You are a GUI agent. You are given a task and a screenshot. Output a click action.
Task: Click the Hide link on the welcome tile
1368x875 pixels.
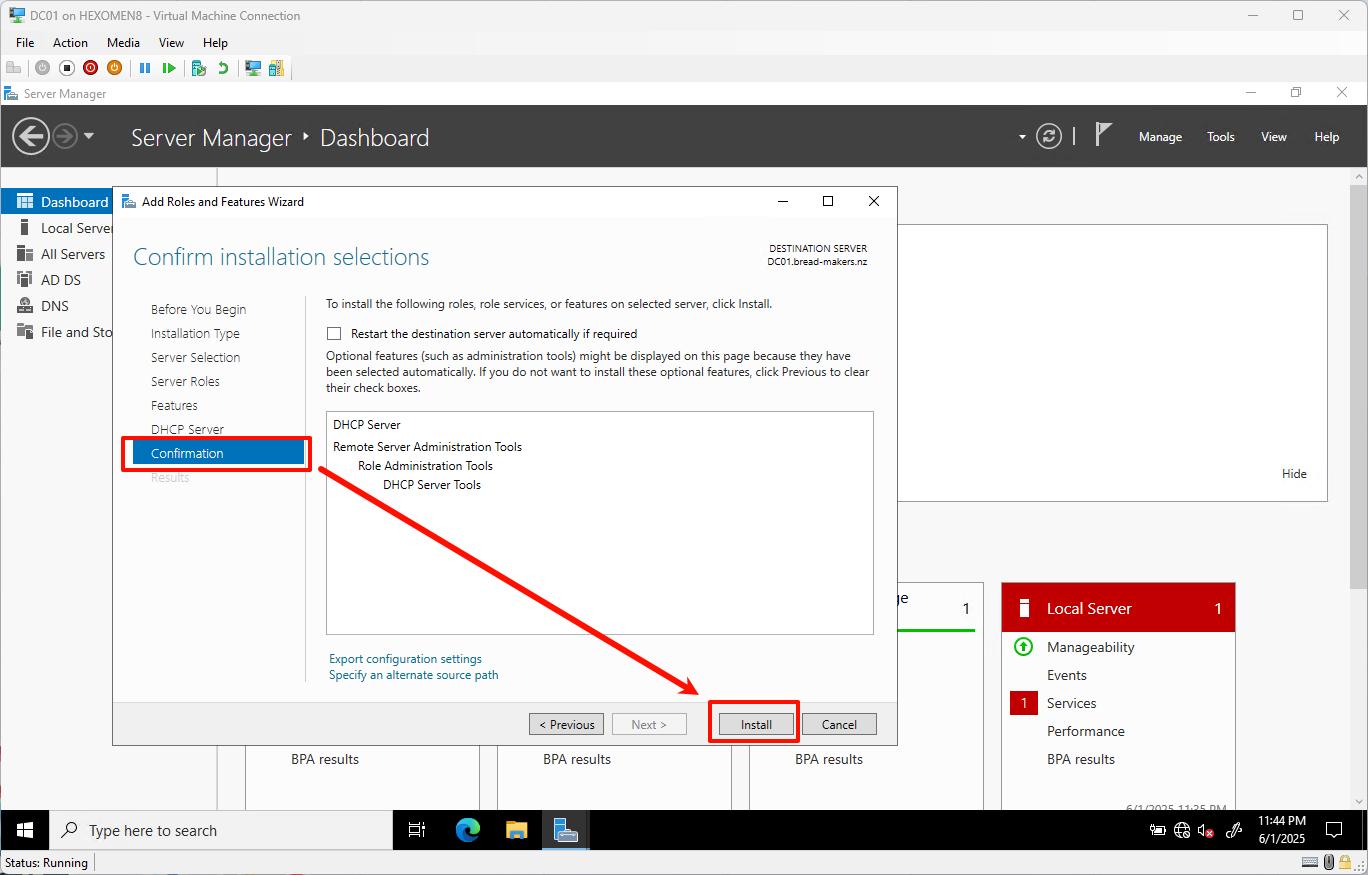pyautogui.click(x=1294, y=474)
